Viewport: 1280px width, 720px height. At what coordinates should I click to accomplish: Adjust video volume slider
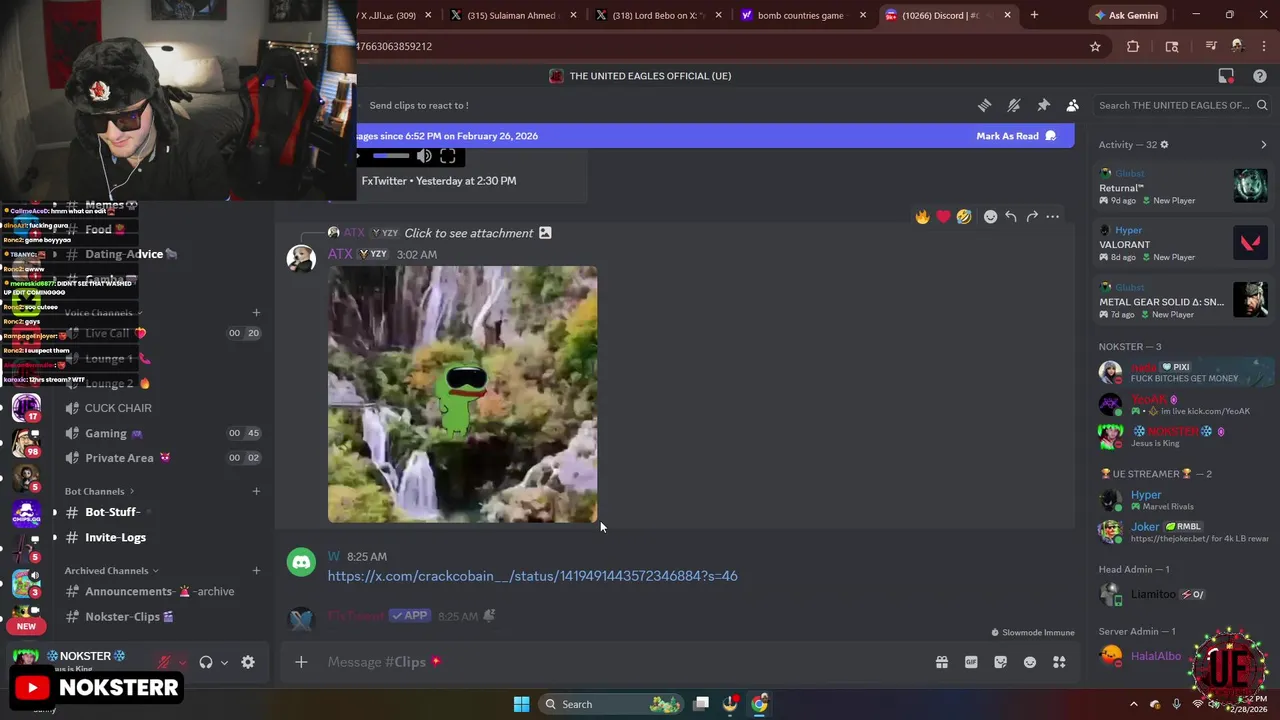390,156
